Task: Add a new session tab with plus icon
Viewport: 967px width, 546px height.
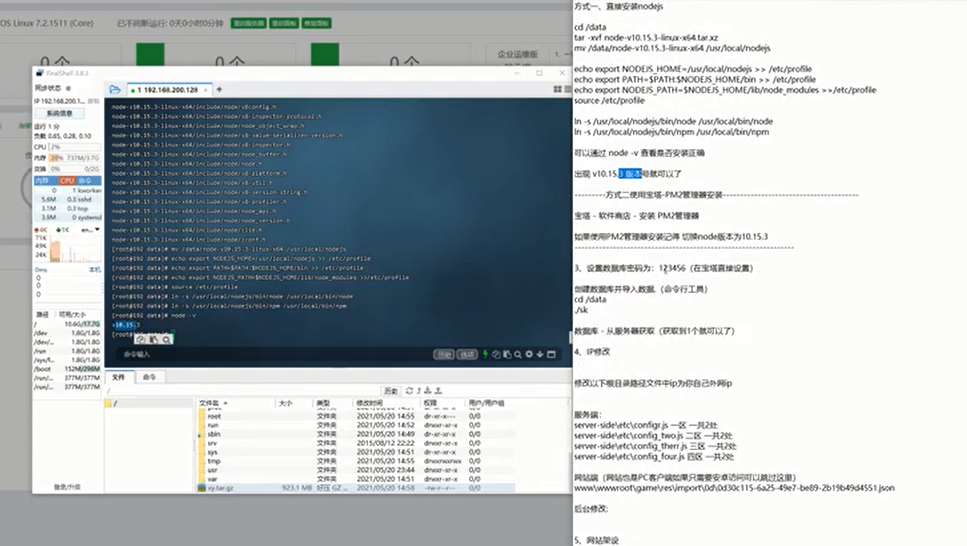Action: click(x=219, y=89)
